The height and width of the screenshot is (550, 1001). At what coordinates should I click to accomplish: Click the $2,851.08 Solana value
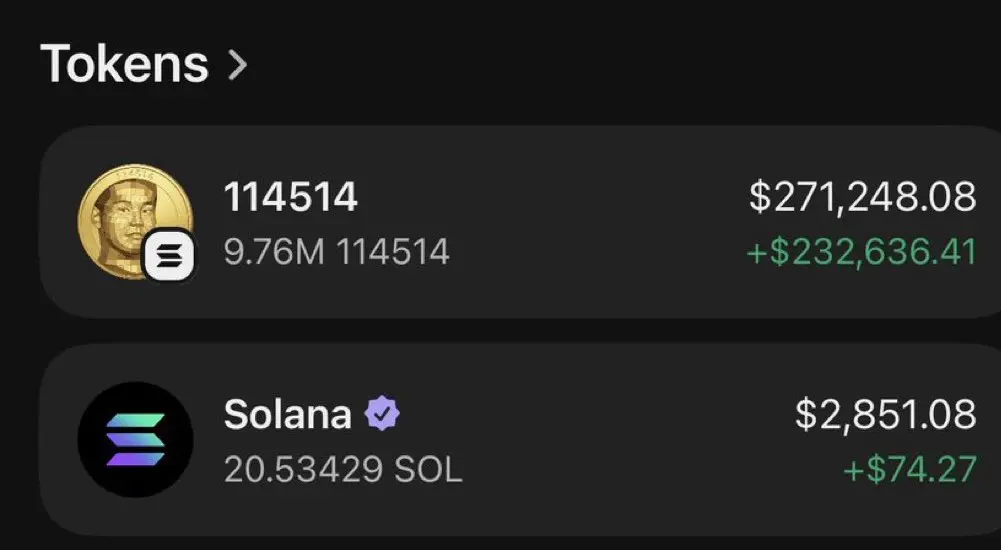coord(885,414)
